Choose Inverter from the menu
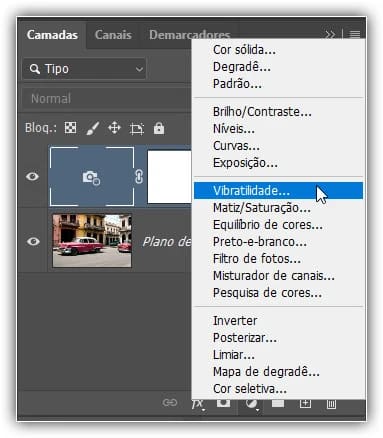Image resolution: width=383 pixels, height=438 pixels. [x=235, y=321]
